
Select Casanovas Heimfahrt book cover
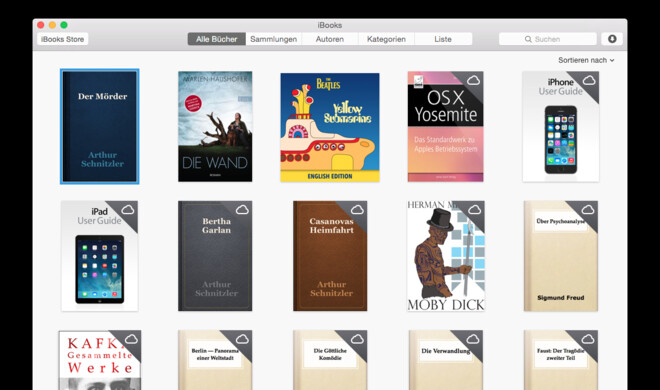[330, 256]
